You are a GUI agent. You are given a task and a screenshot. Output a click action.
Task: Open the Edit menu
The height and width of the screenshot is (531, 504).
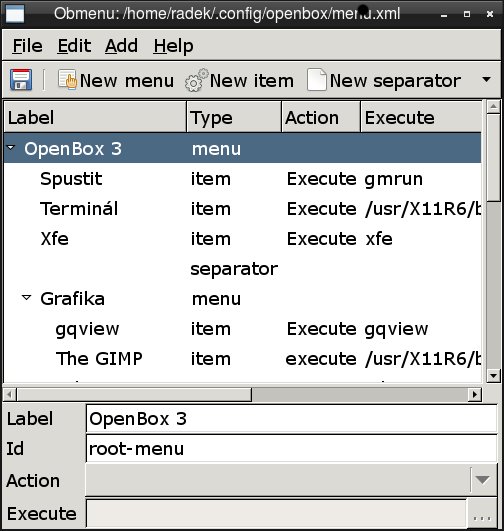(74, 46)
